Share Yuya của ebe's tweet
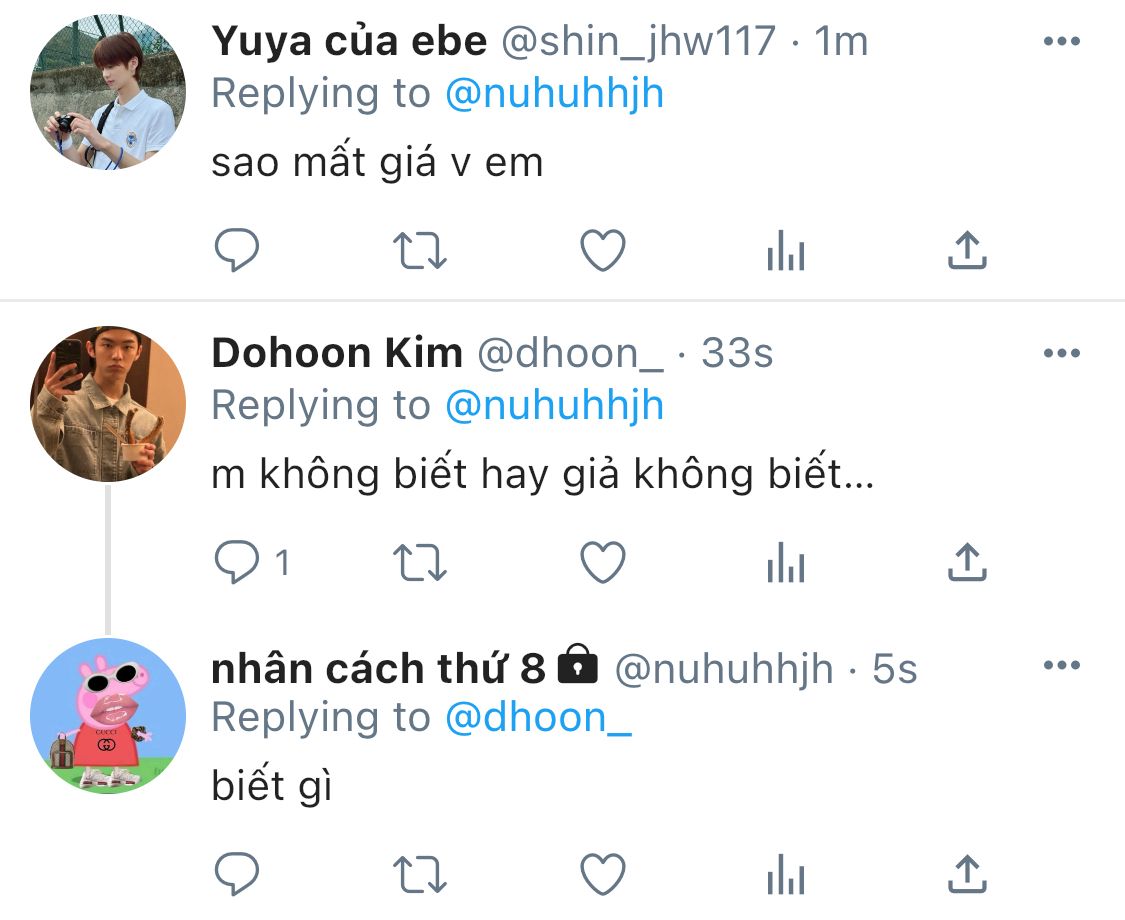The image size is (1125, 920). click(967, 250)
